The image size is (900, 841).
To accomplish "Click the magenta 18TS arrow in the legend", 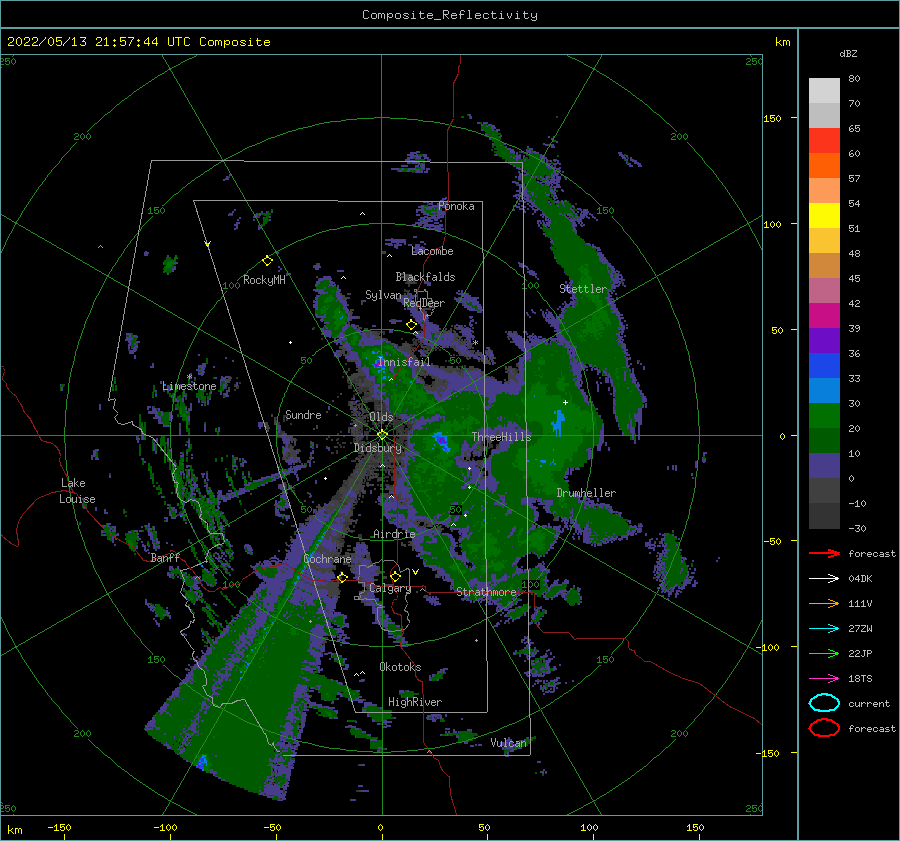I will click(824, 679).
